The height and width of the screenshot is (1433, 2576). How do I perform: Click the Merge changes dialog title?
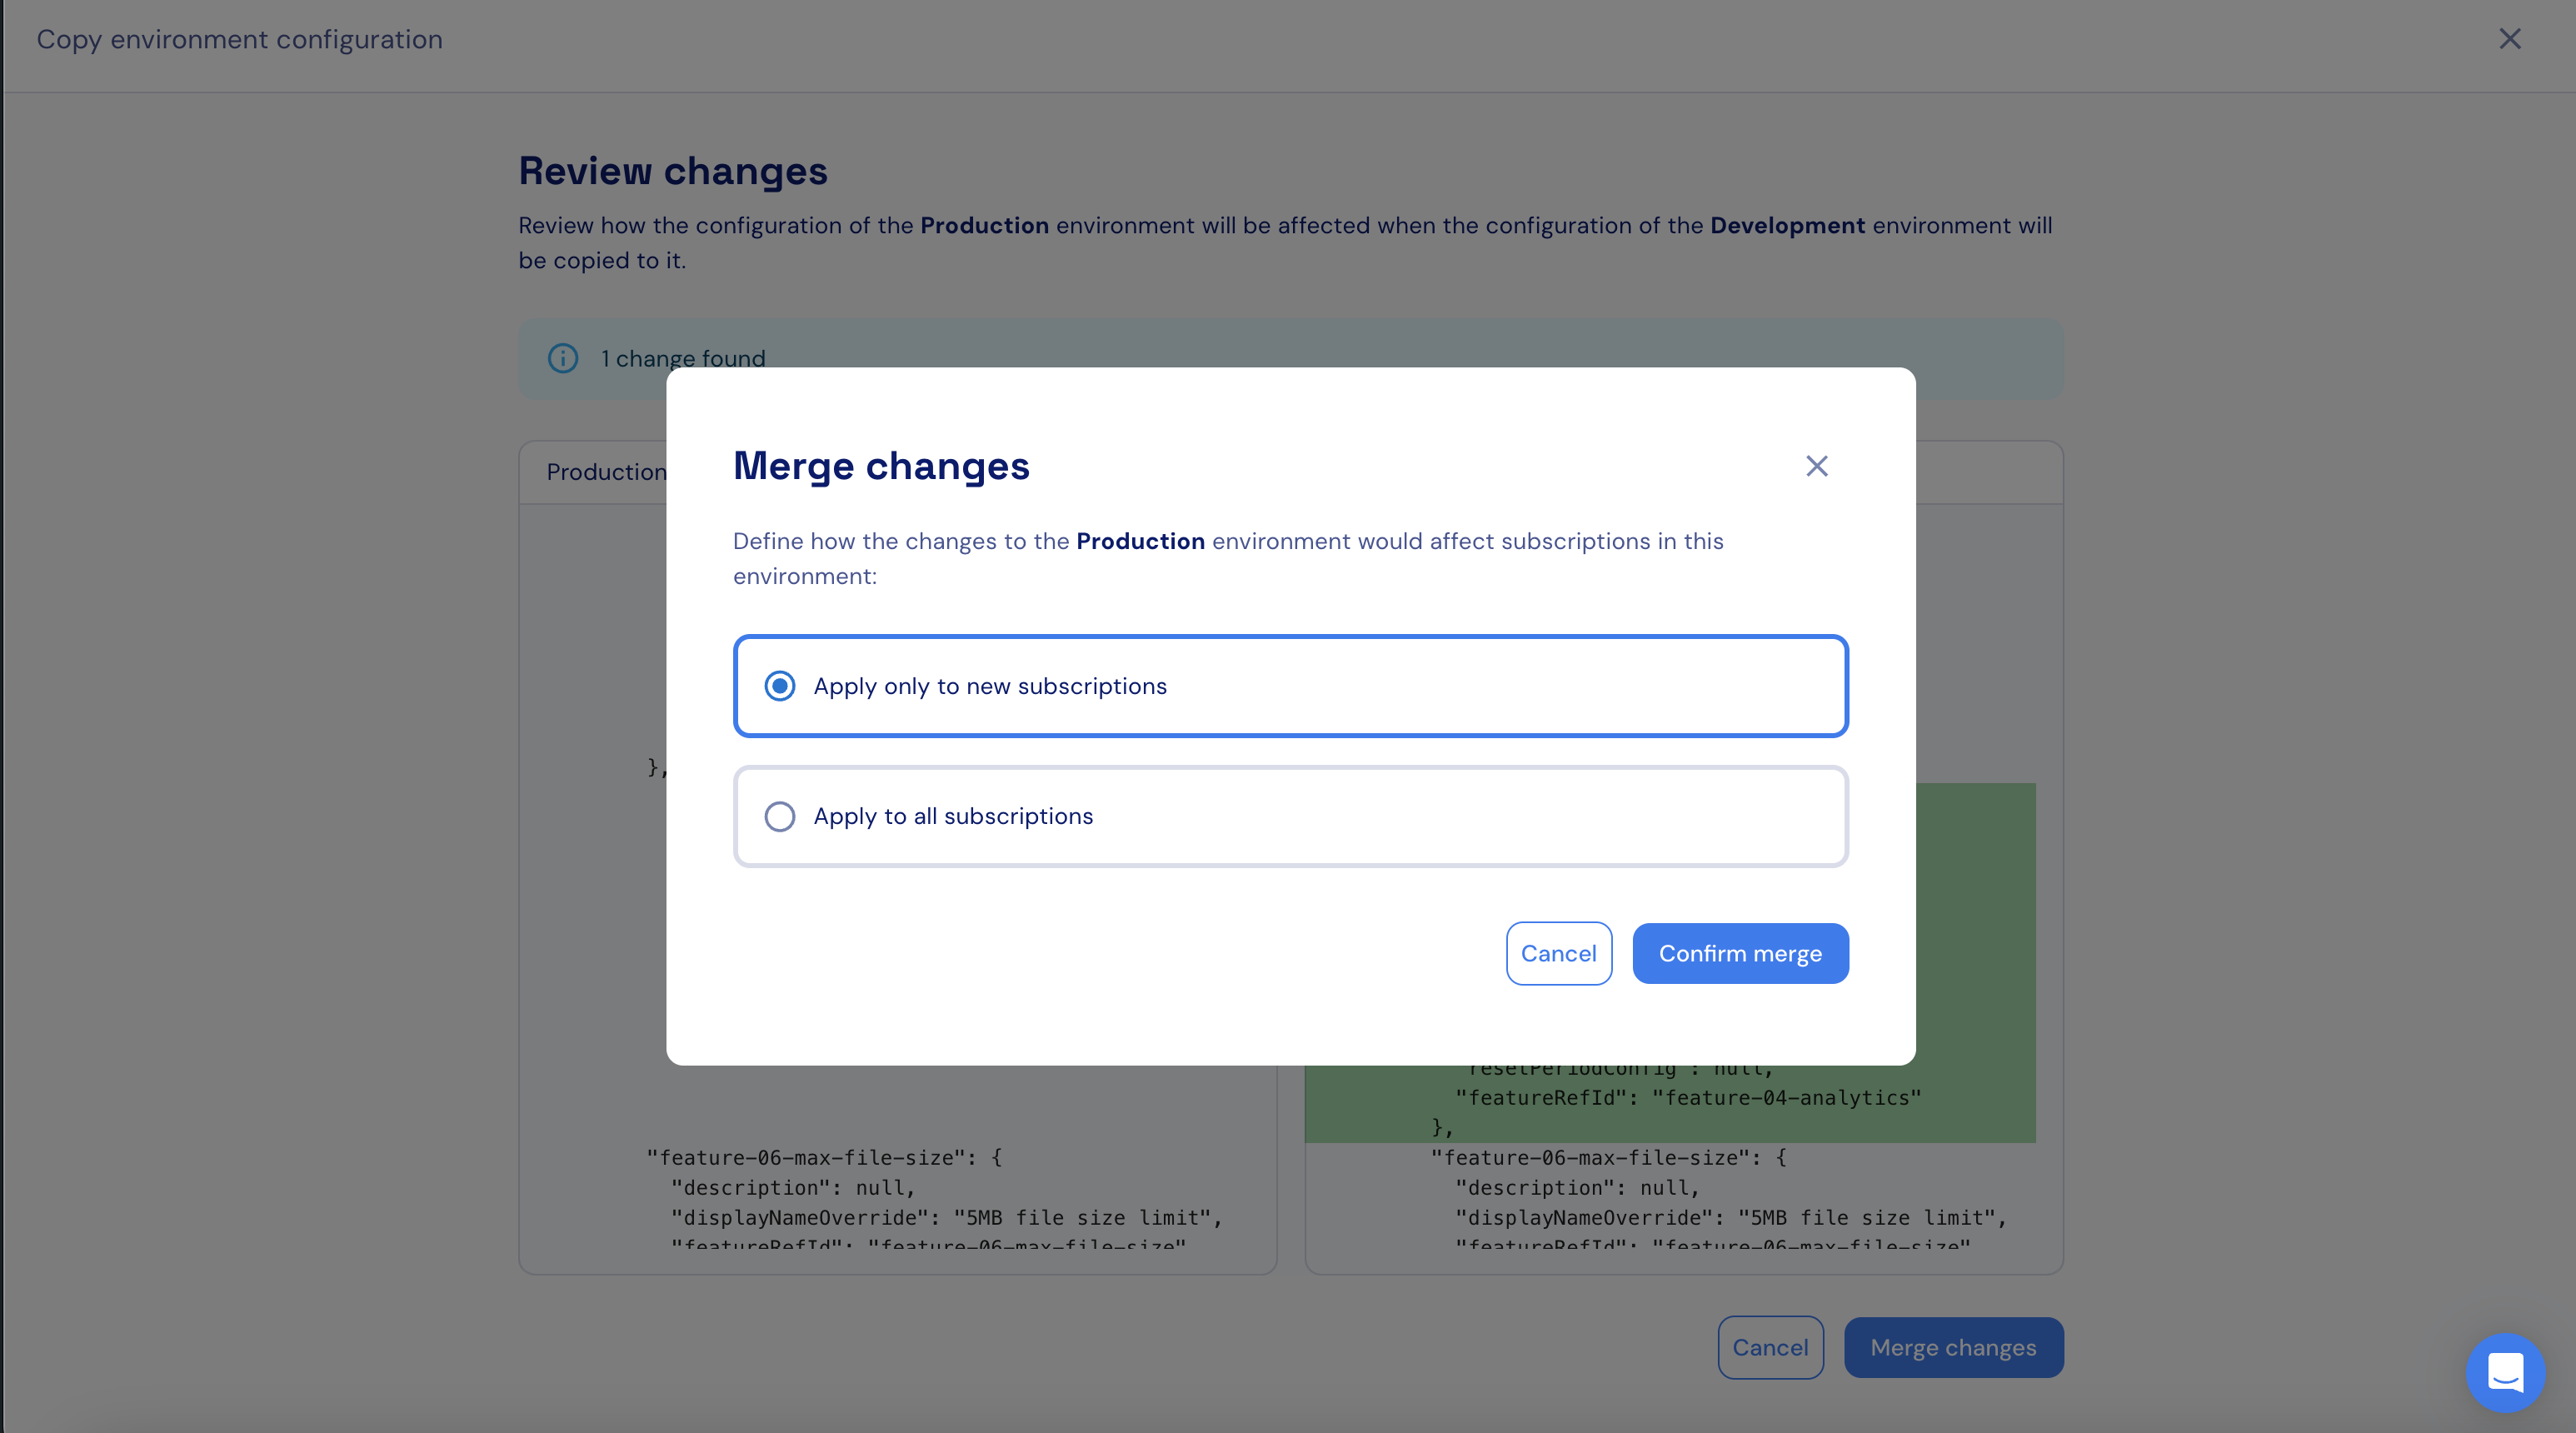(881, 466)
